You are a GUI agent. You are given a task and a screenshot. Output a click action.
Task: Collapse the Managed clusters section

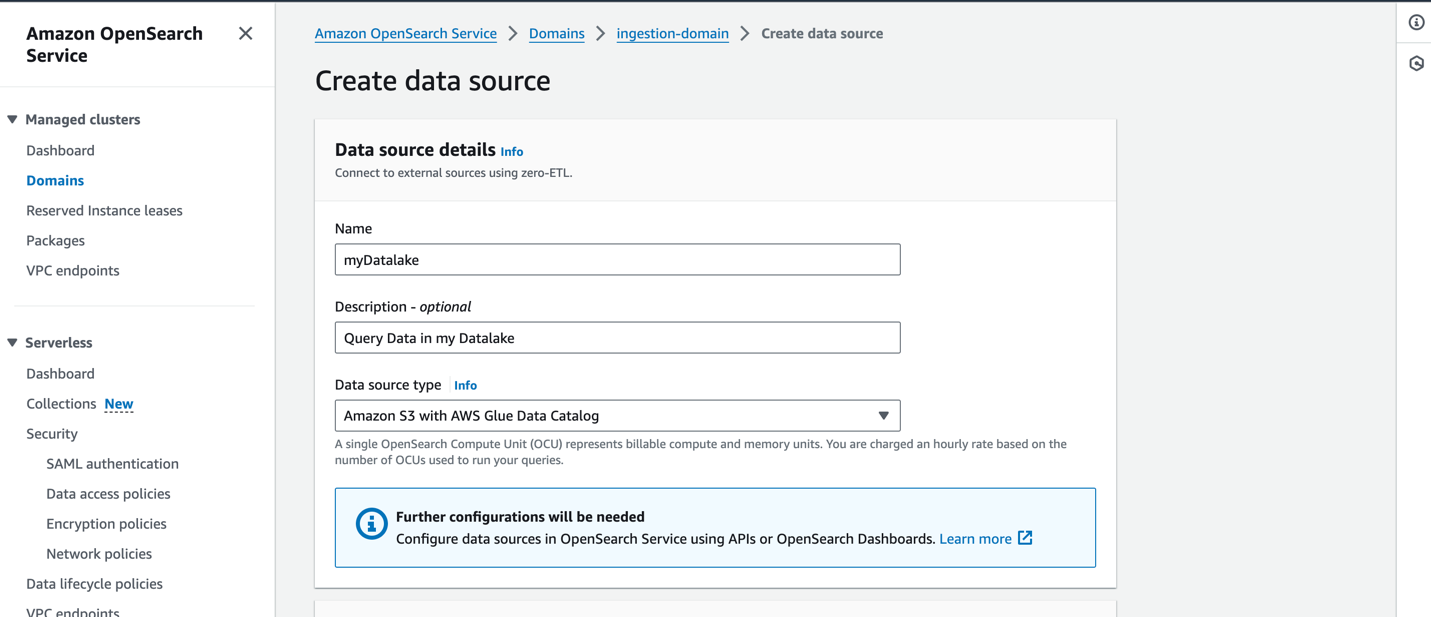13,119
